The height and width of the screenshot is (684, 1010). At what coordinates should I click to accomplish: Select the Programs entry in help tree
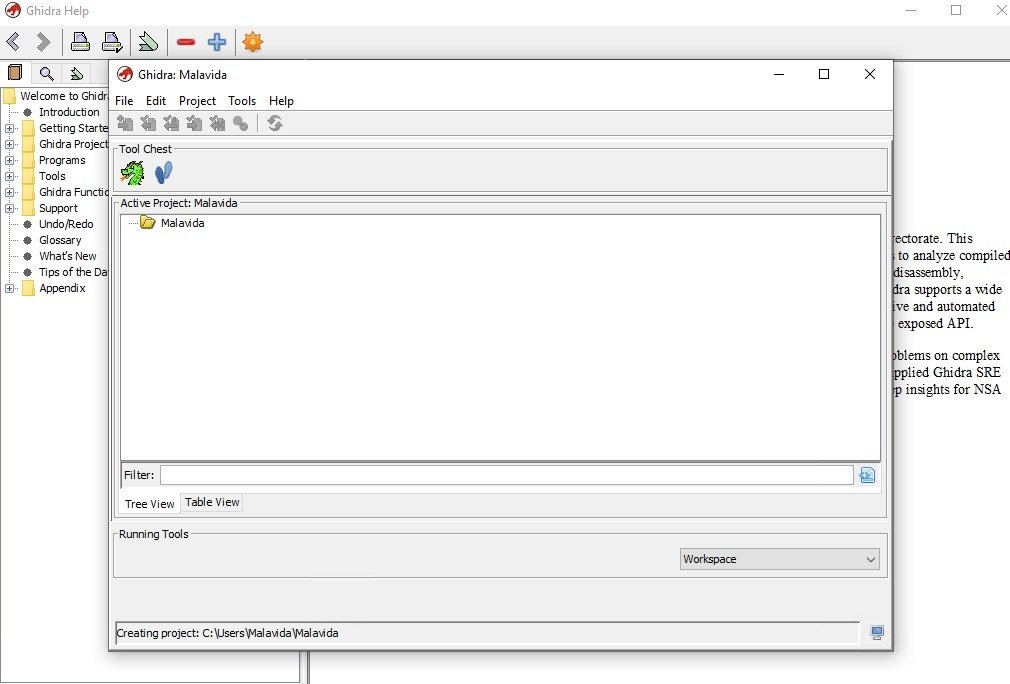(62, 160)
